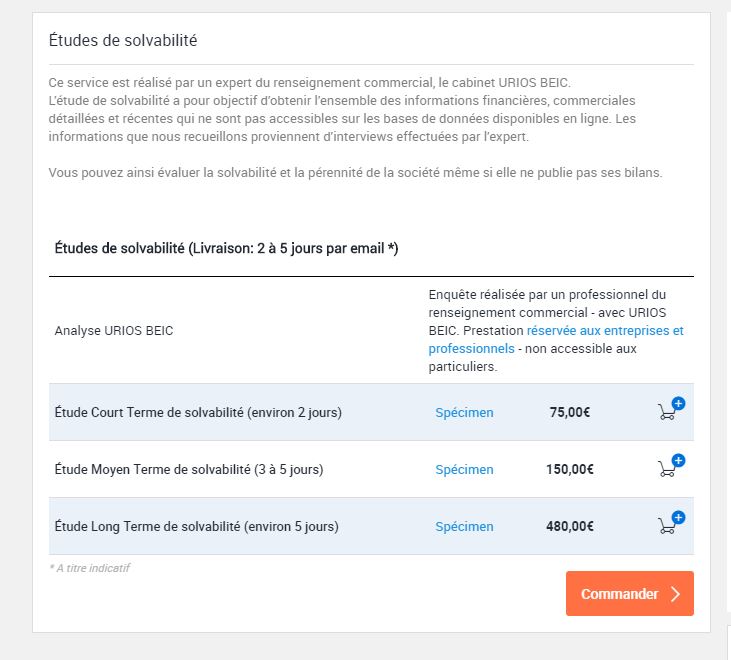This screenshot has height=660, width=731.
Task: Open Spécimen for Étude Long Terme
Action: click(x=464, y=526)
